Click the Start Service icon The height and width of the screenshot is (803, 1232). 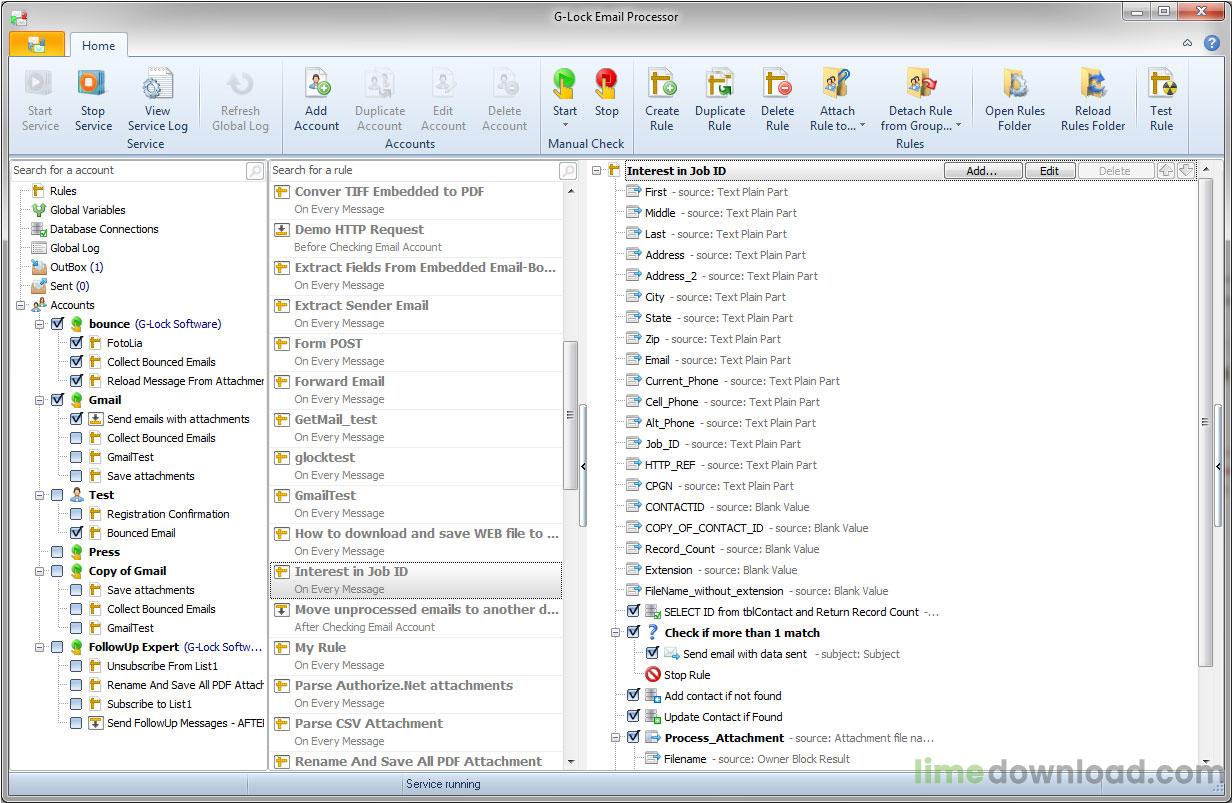(x=39, y=97)
